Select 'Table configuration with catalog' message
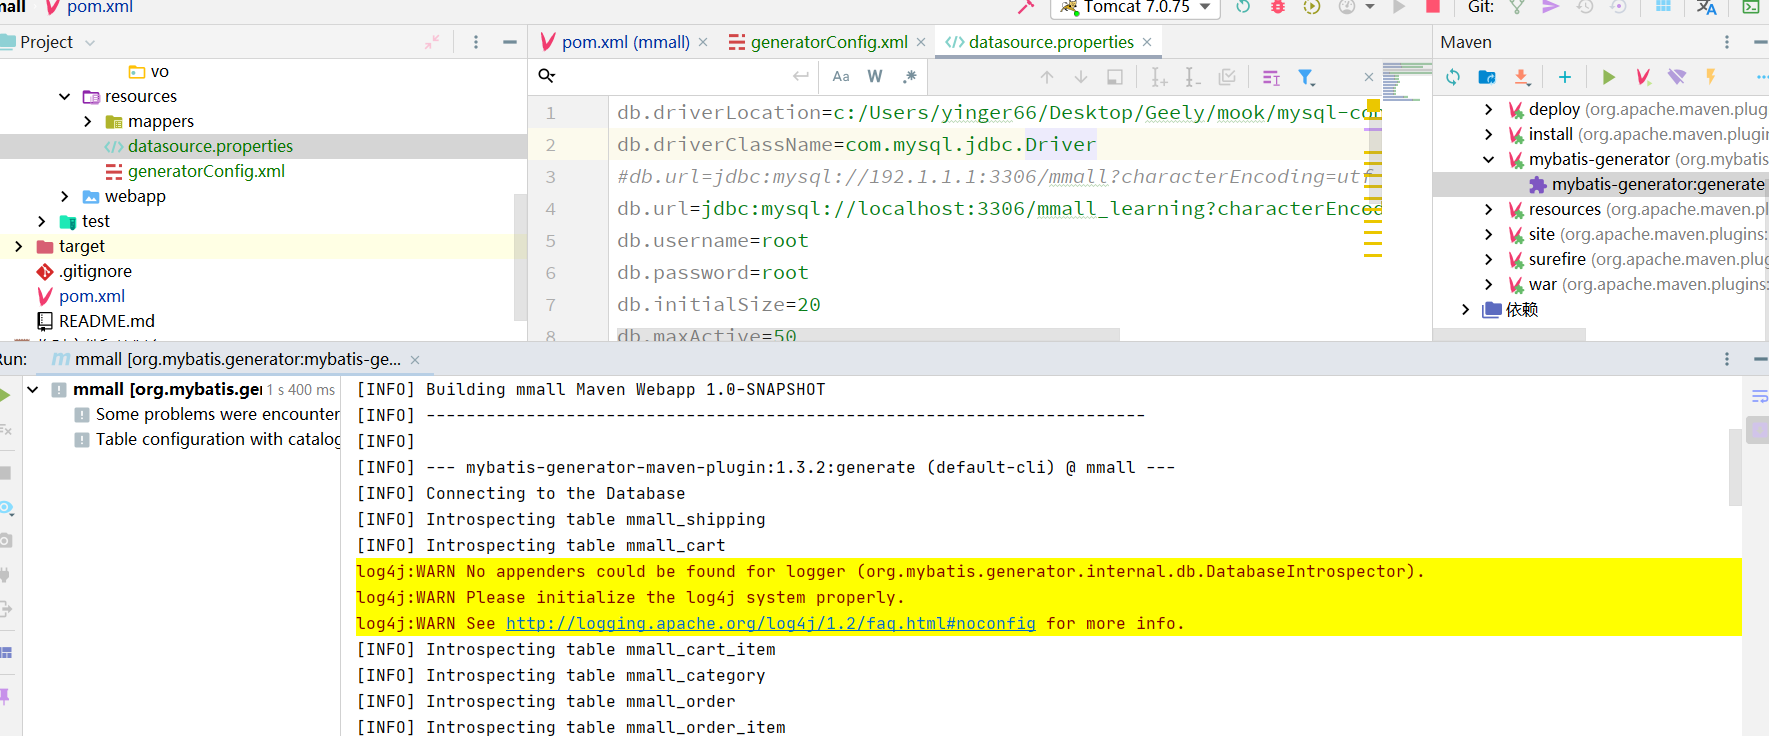The width and height of the screenshot is (1769, 736). pyautogui.click(x=208, y=439)
